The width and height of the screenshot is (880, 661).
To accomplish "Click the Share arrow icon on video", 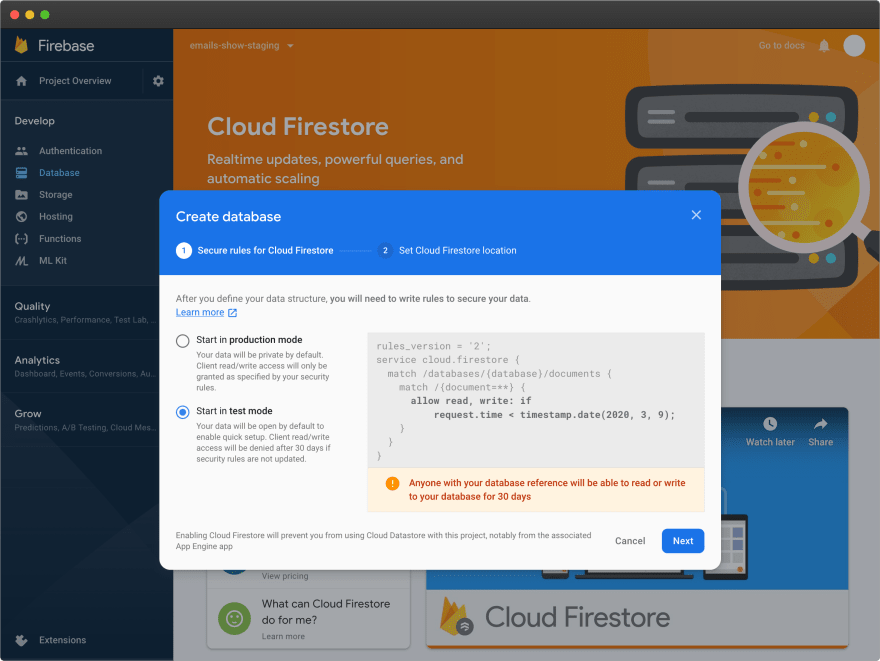I will pos(821,424).
